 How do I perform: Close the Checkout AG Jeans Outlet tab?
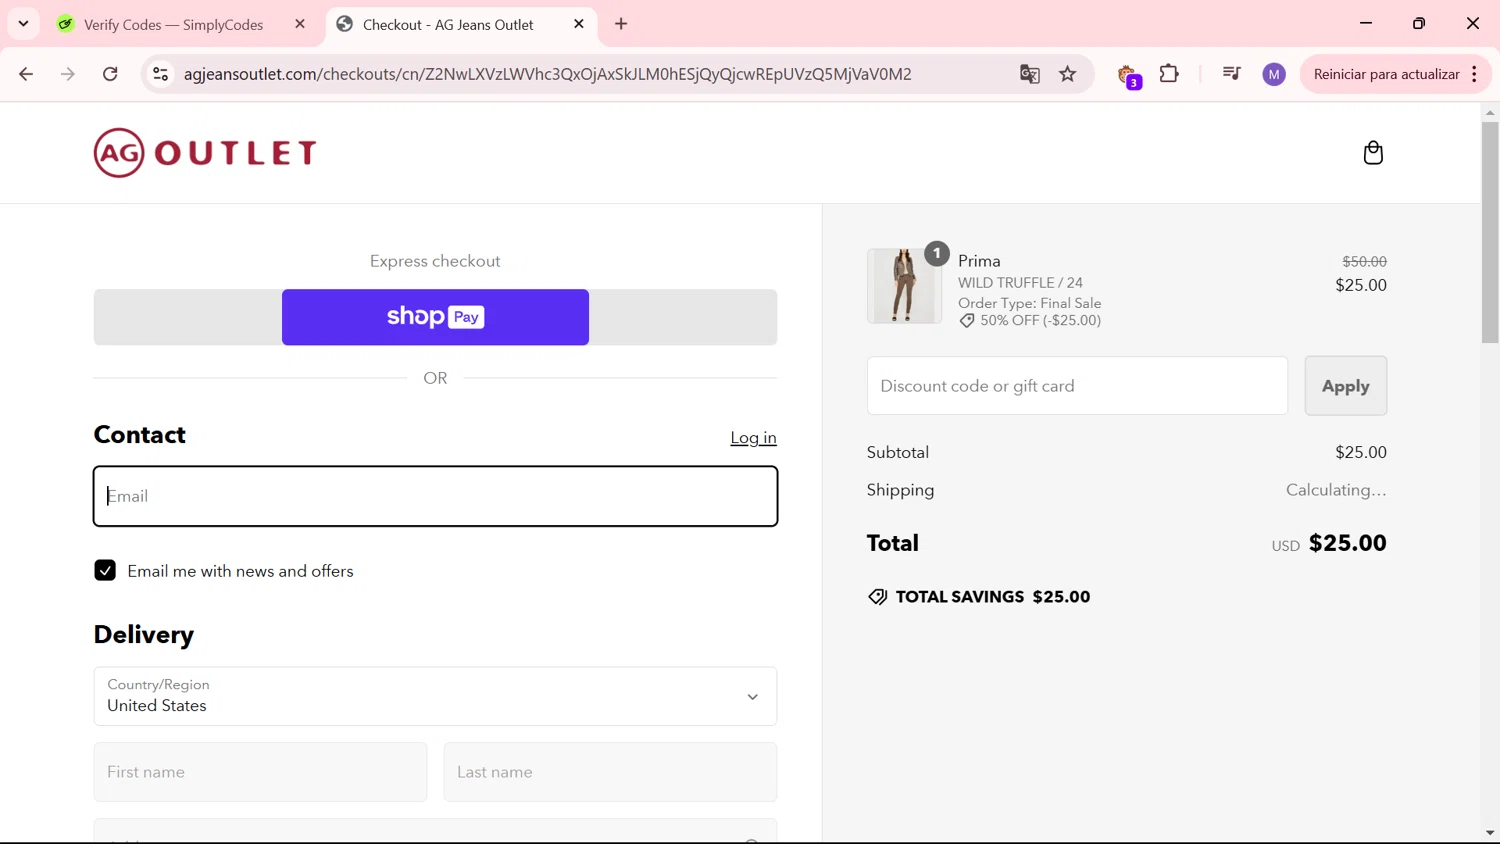579,24
